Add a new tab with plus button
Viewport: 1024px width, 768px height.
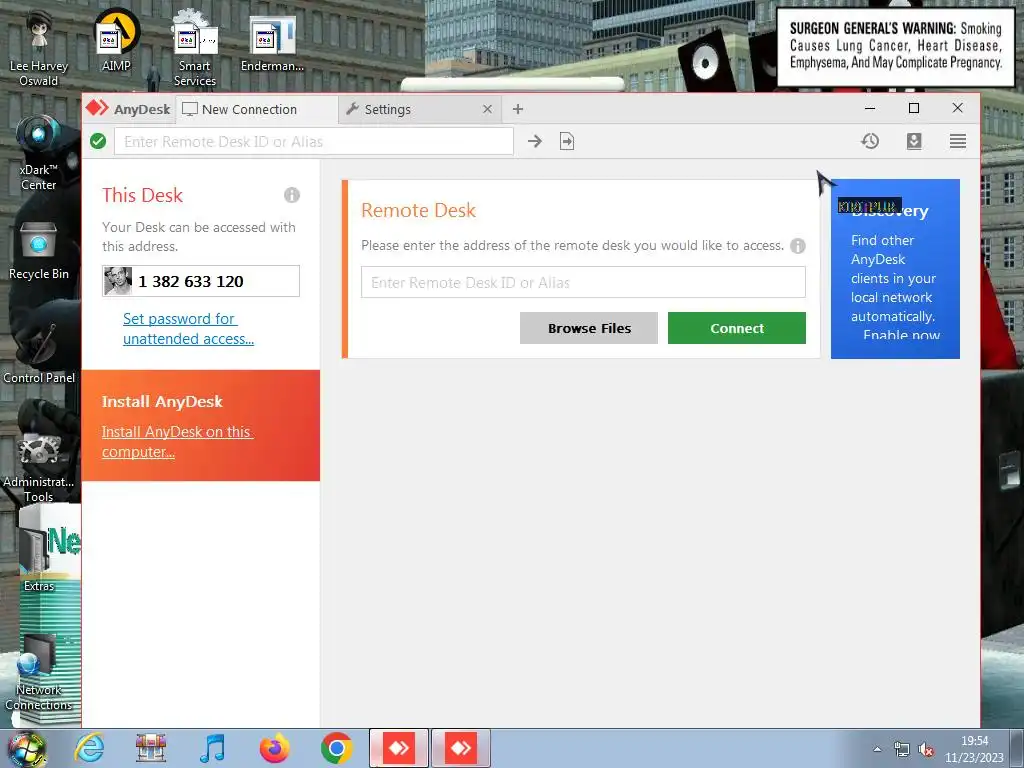(x=518, y=109)
